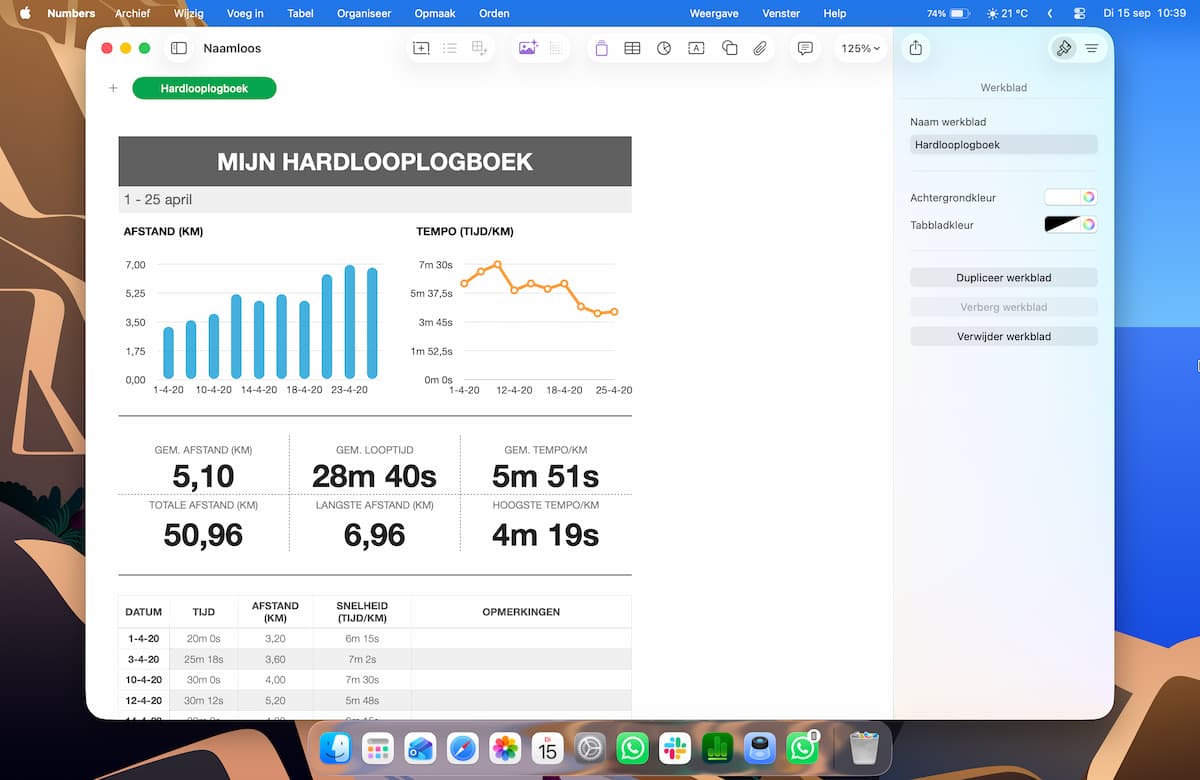1200x780 pixels.
Task: Add a new sheet with the plus button
Action: 113,88
